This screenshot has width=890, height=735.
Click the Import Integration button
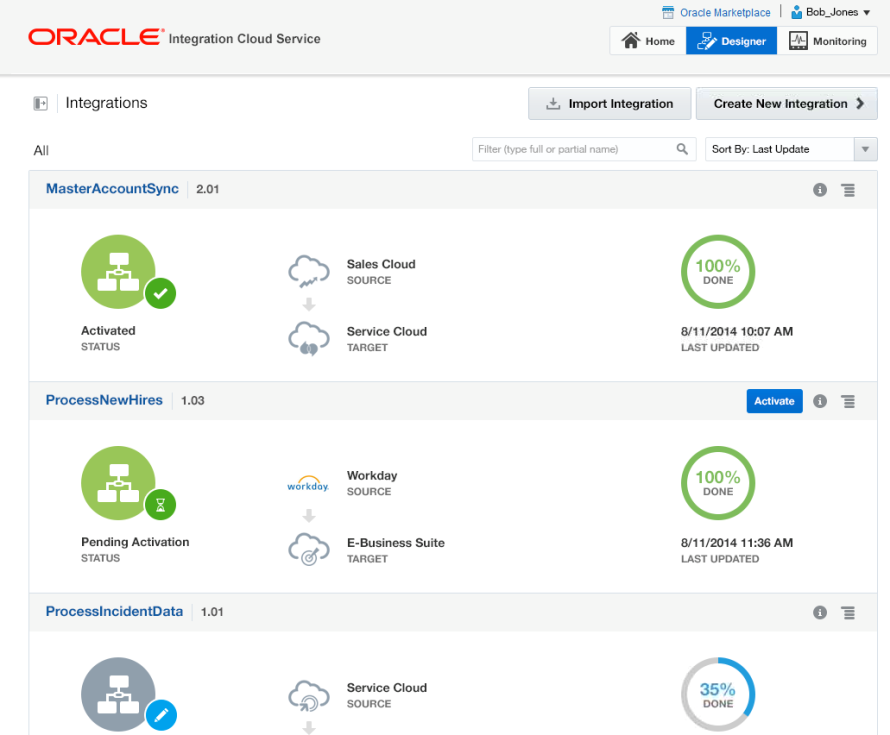[609, 104]
